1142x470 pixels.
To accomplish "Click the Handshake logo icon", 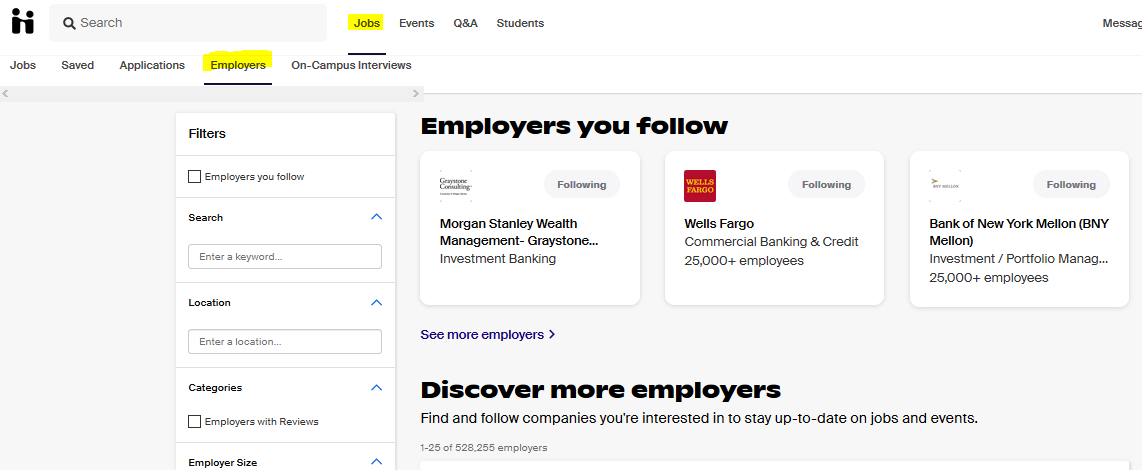I will coord(22,22).
